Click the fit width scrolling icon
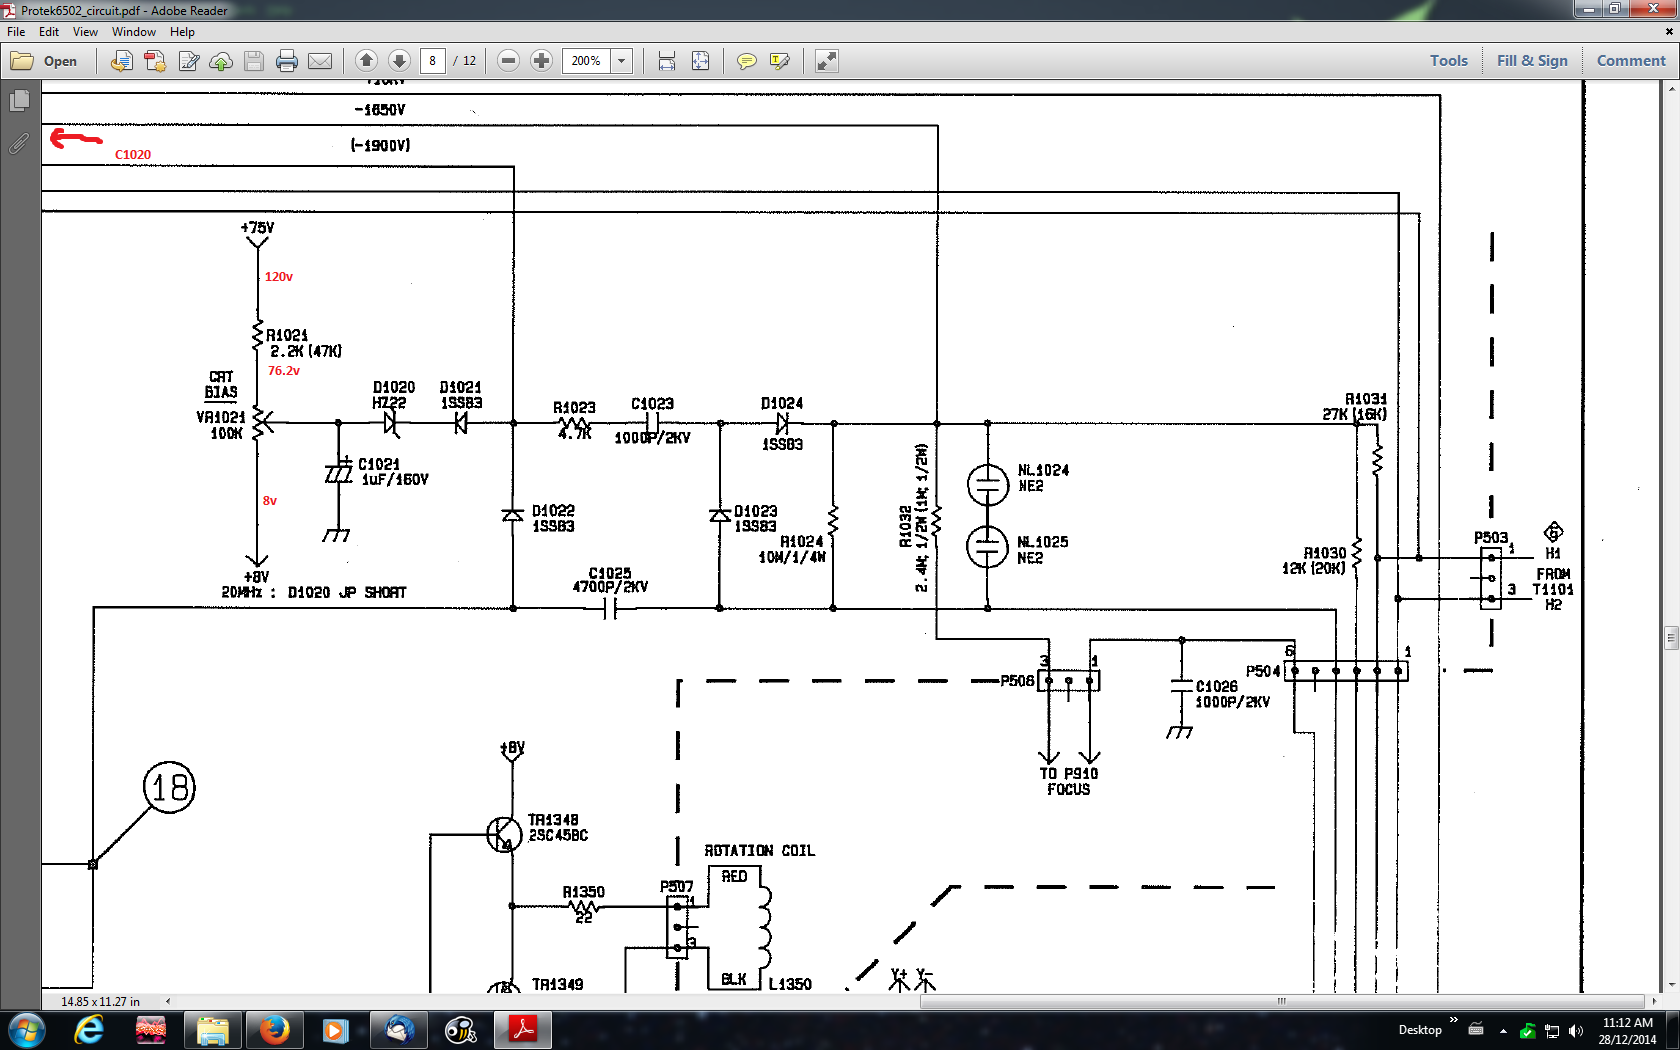The height and width of the screenshot is (1050, 1680). (667, 61)
